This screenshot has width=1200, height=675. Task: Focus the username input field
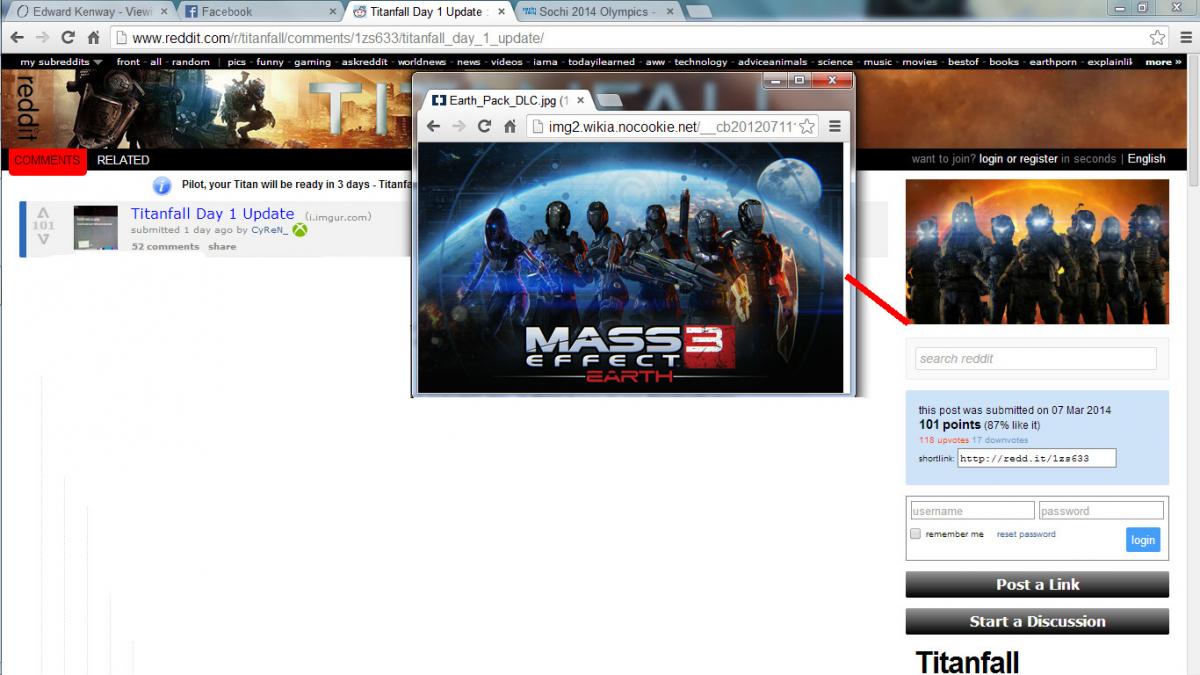pyautogui.click(x=972, y=511)
